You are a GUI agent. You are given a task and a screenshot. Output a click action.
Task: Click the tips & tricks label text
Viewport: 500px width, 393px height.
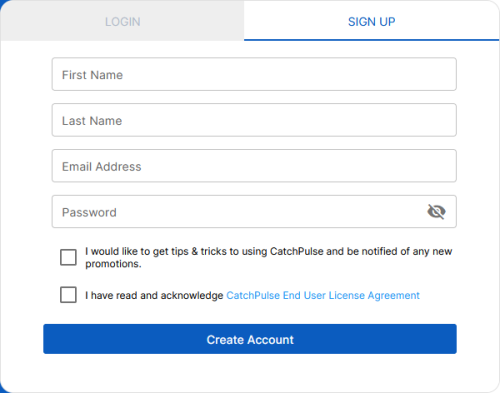coord(269,257)
